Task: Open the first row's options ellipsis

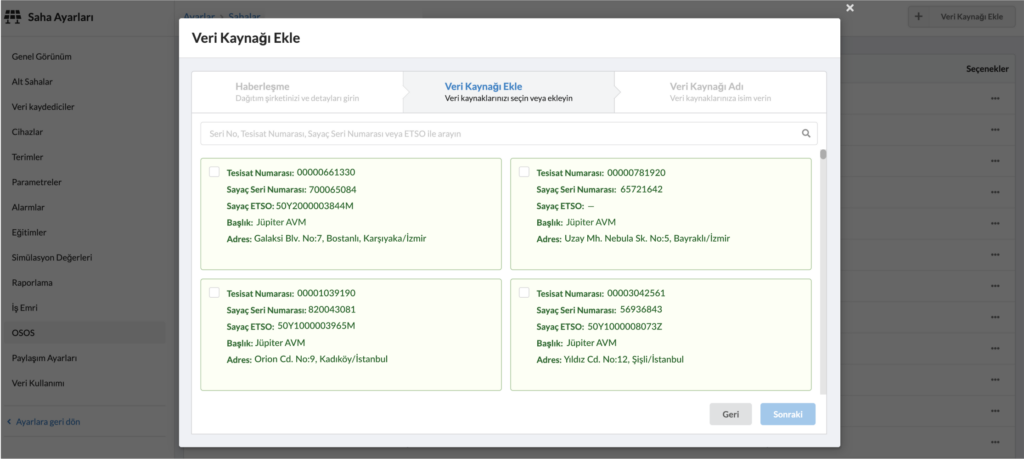Action: pos(994,99)
